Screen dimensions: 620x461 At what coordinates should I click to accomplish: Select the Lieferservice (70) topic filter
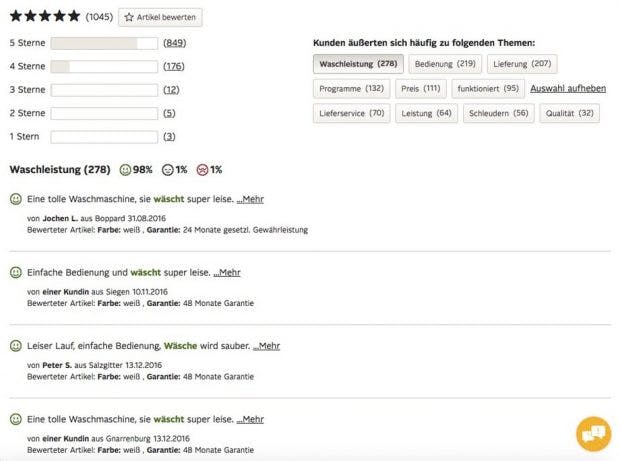click(x=352, y=113)
